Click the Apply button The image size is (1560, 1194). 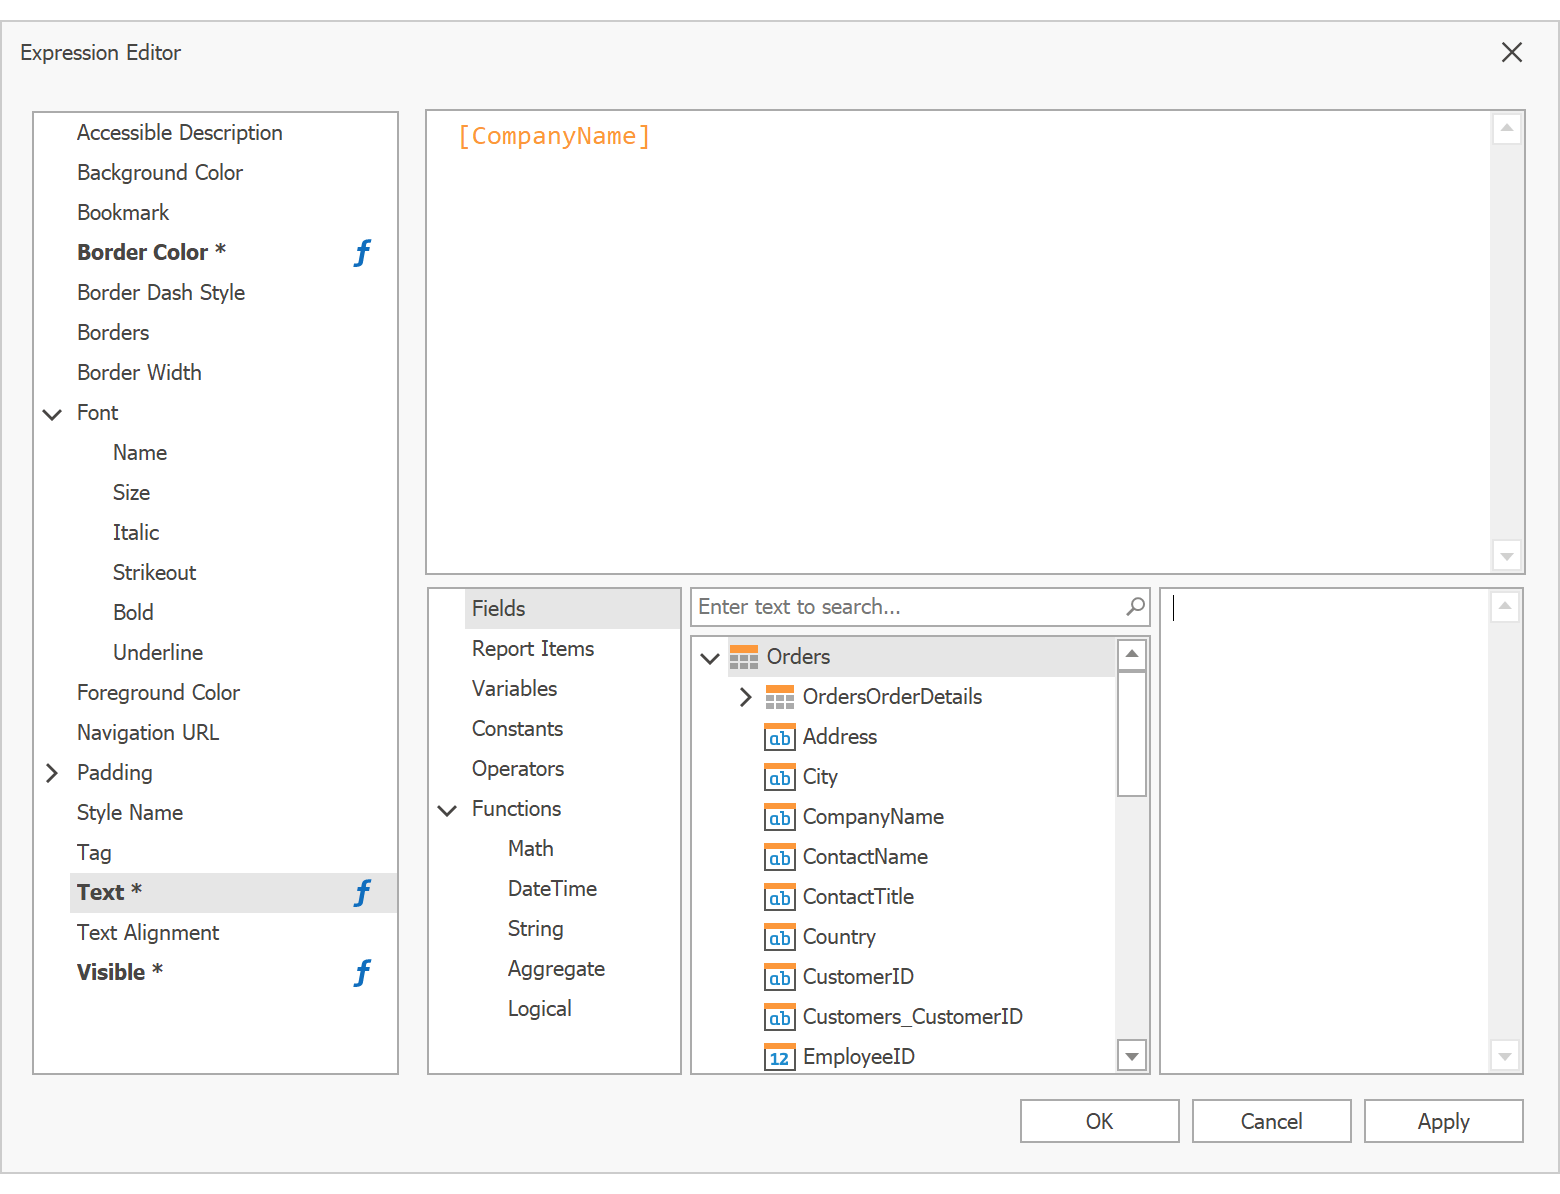click(x=1442, y=1121)
